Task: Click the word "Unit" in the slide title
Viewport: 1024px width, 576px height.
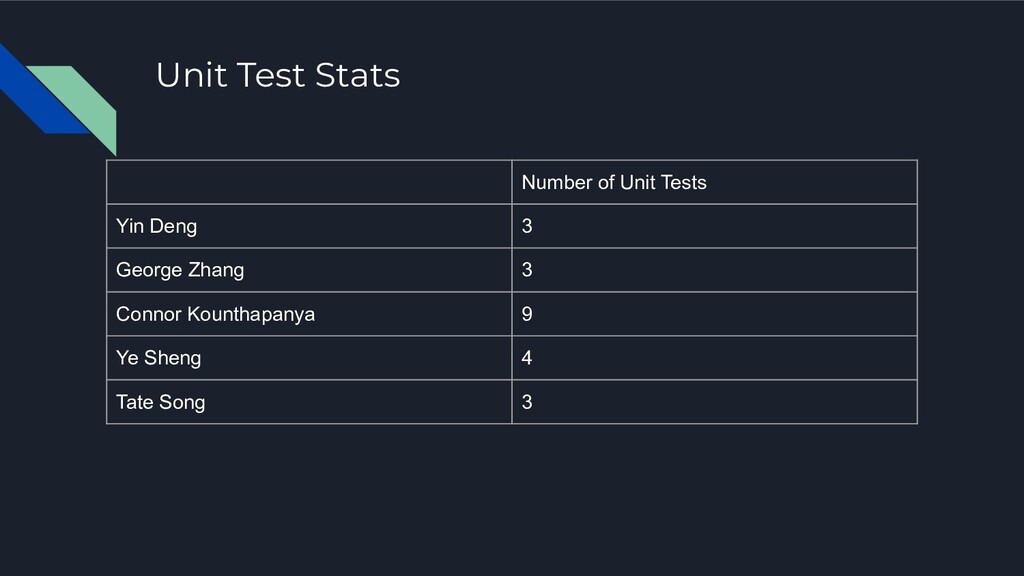Action: (x=182, y=76)
